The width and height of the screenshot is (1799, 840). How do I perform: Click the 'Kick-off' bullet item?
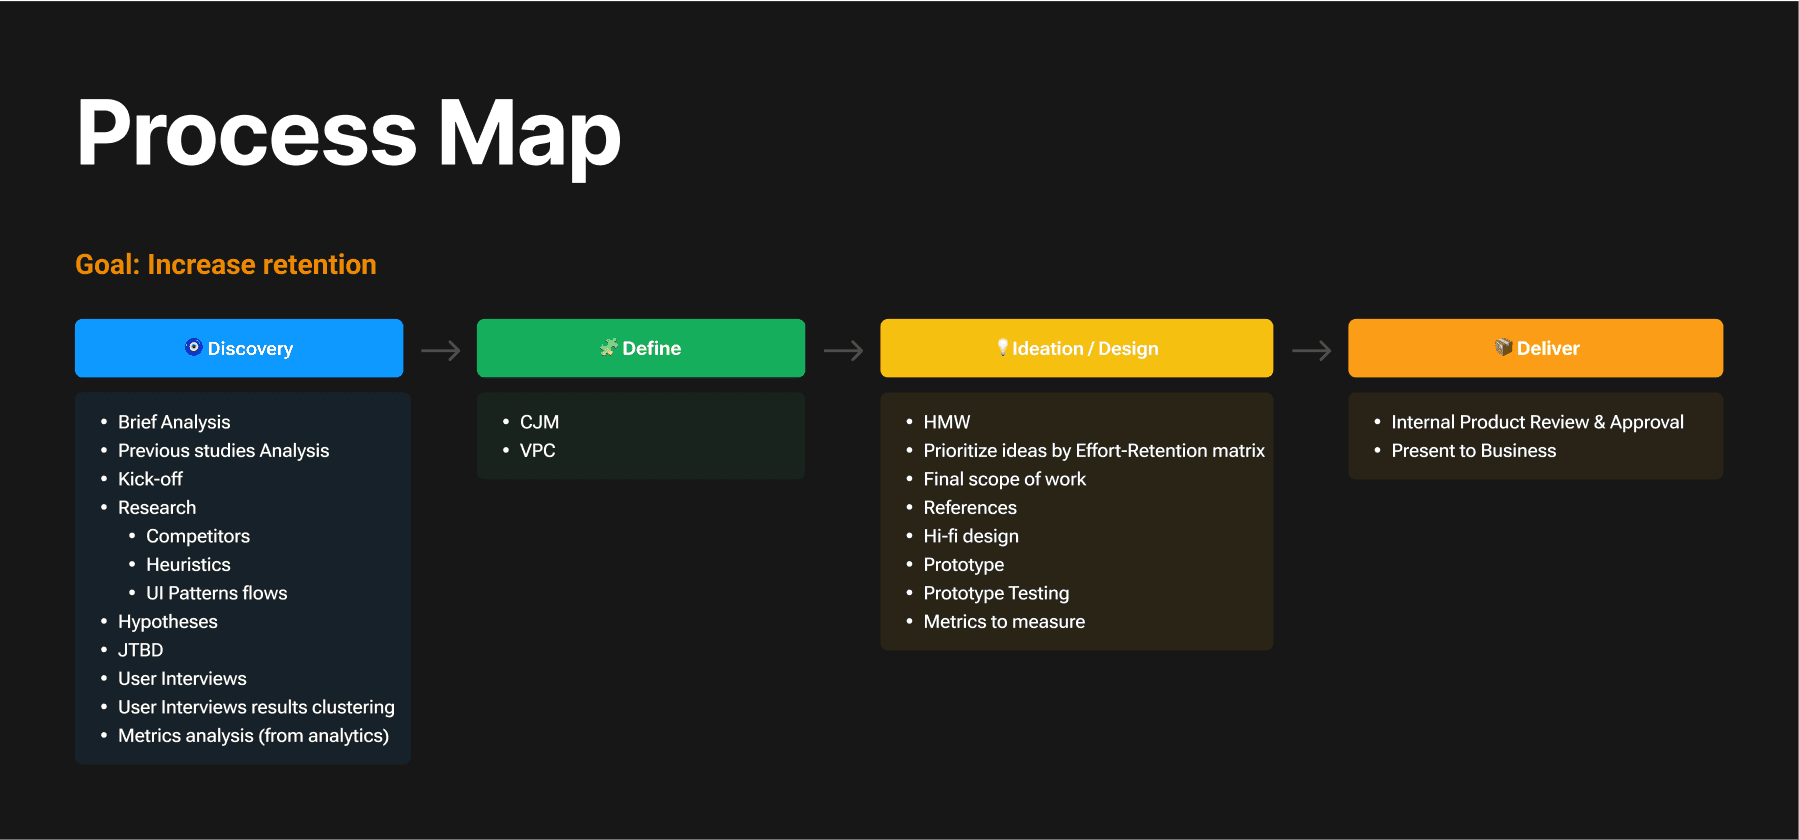click(x=150, y=479)
